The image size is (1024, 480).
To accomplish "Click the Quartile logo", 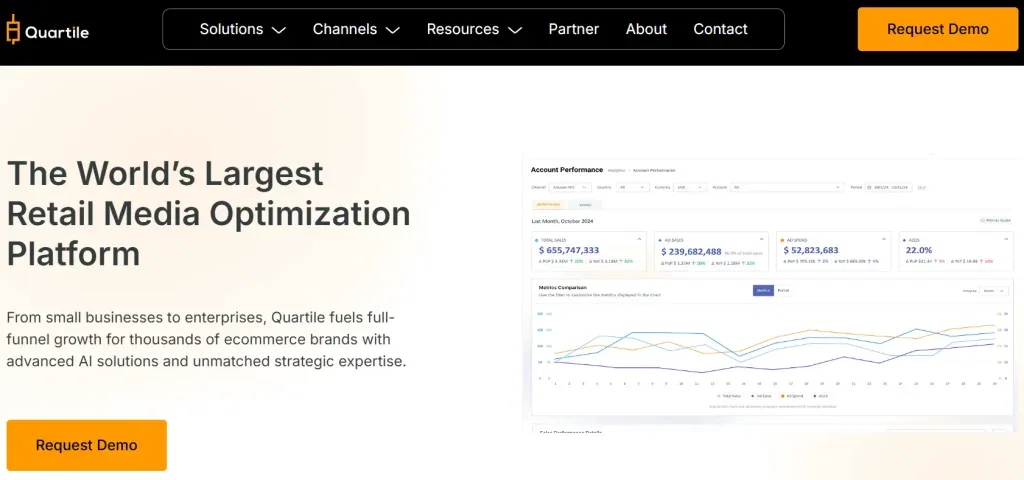I will tap(46, 30).
